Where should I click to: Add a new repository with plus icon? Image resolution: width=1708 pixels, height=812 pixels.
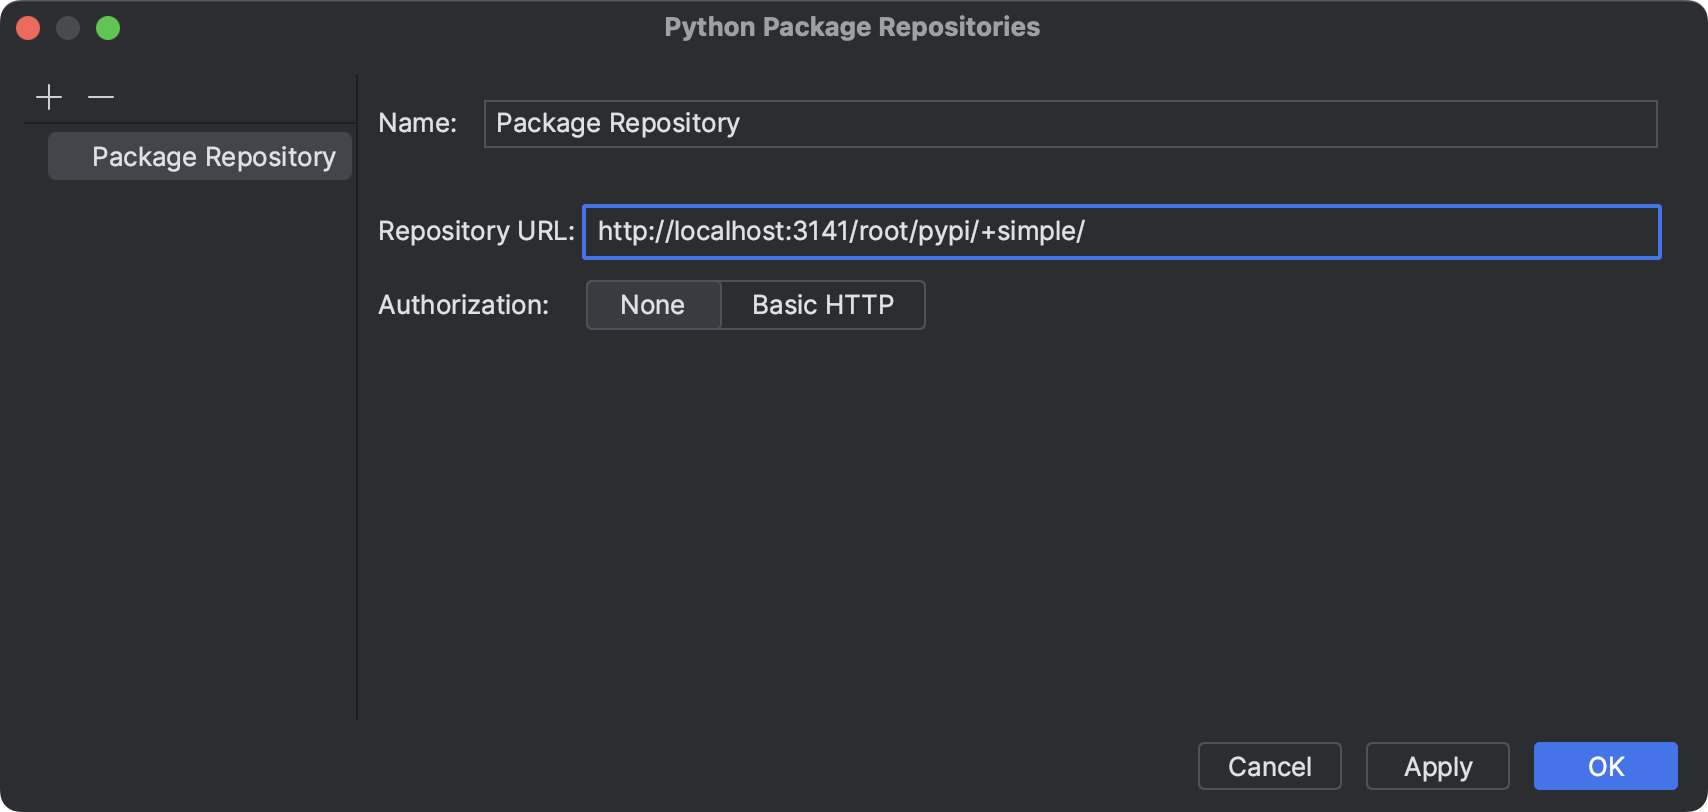coord(49,97)
